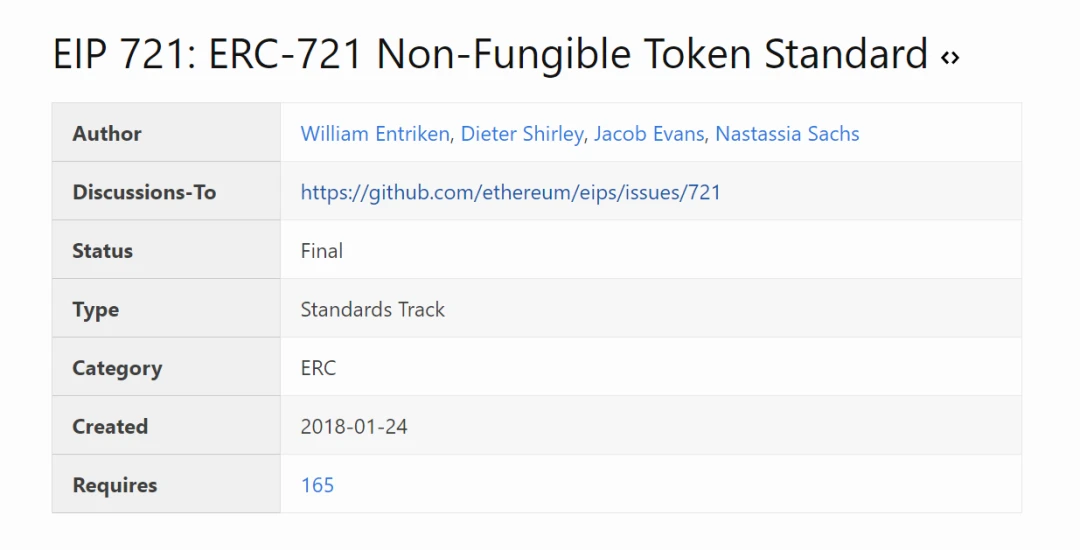Select the Discussions-To label cell

pos(166,191)
